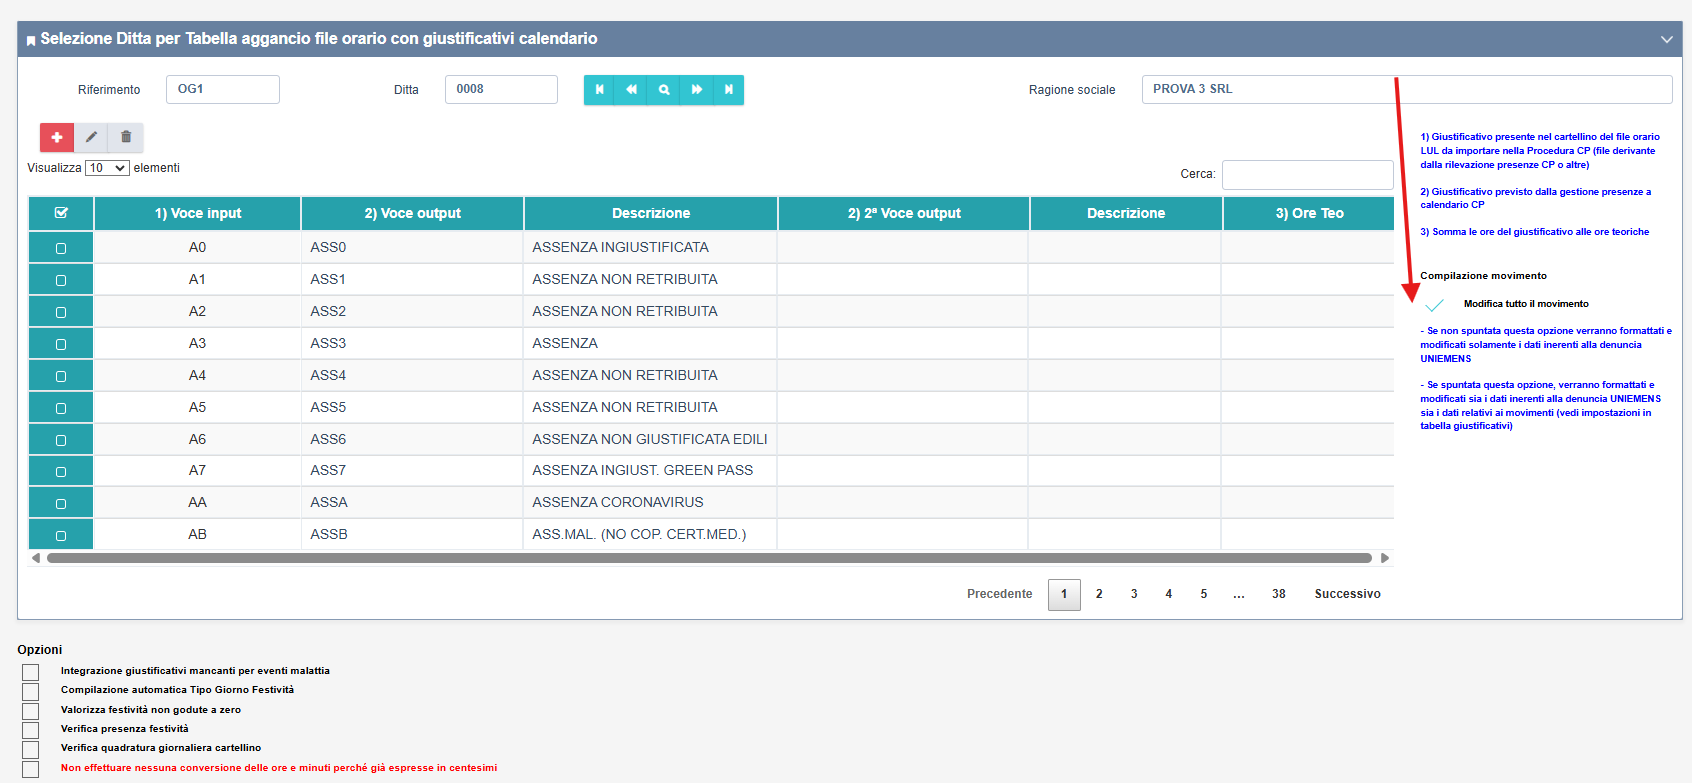Select the A6 row checkbox
1692x783 pixels.
click(61, 440)
